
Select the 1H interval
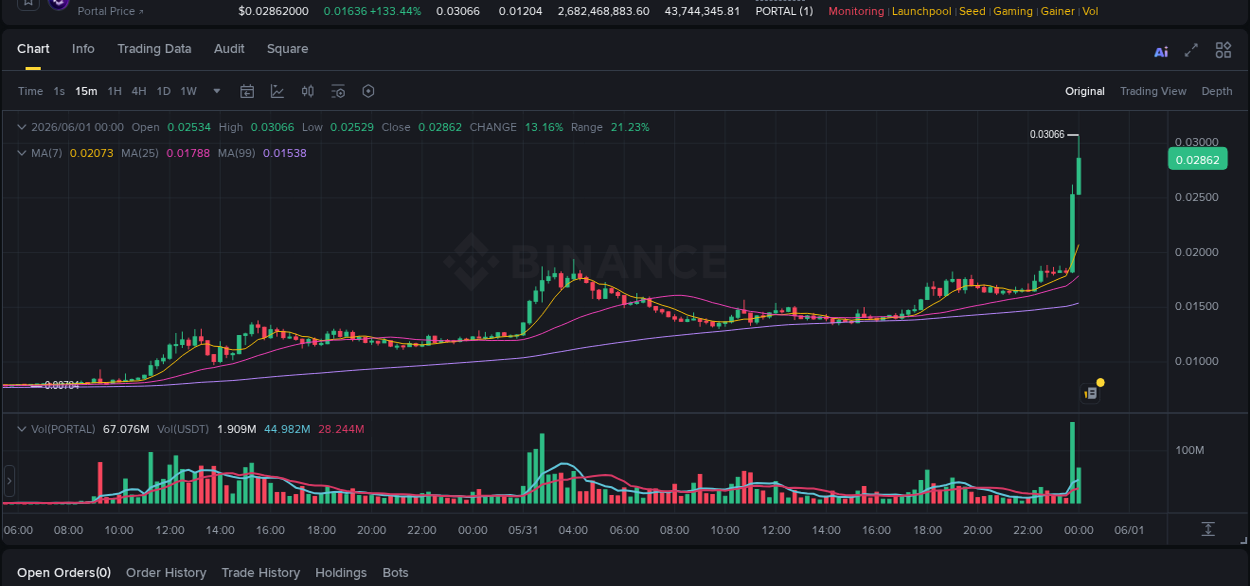(115, 91)
